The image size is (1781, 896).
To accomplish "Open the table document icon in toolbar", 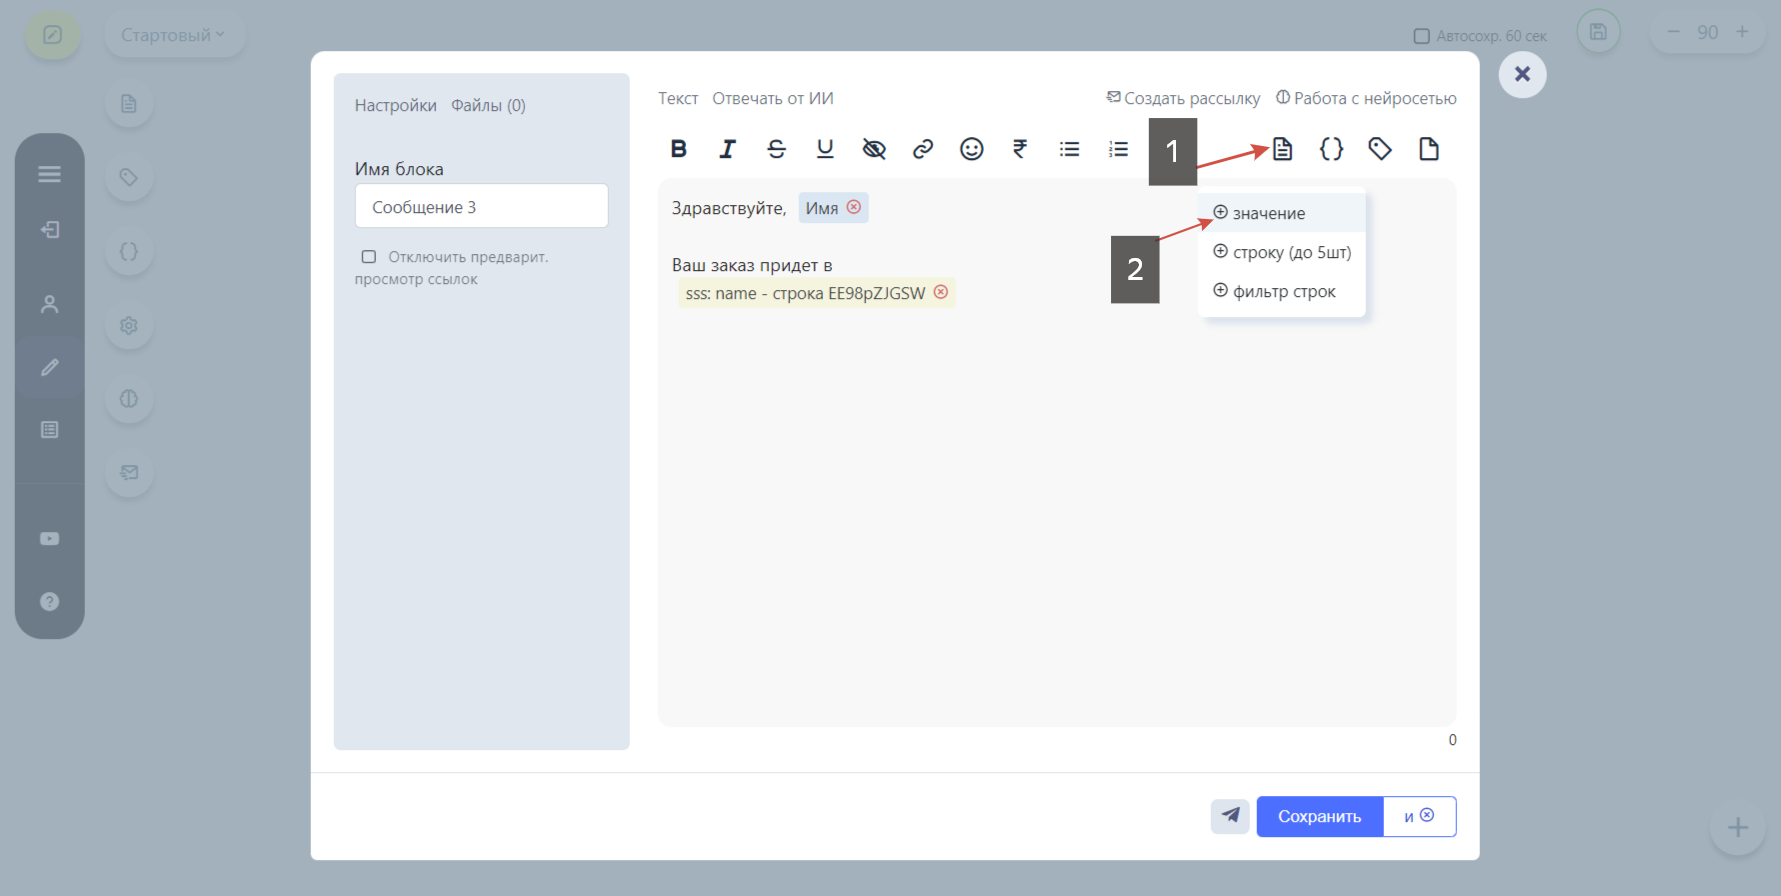I will tap(1282, 149).
